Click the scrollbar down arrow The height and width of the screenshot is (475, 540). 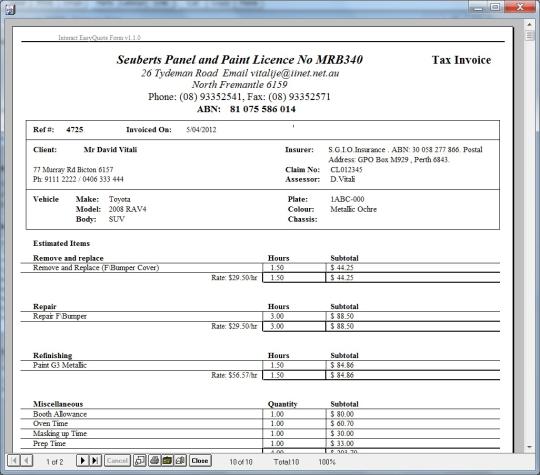(529, 447)
